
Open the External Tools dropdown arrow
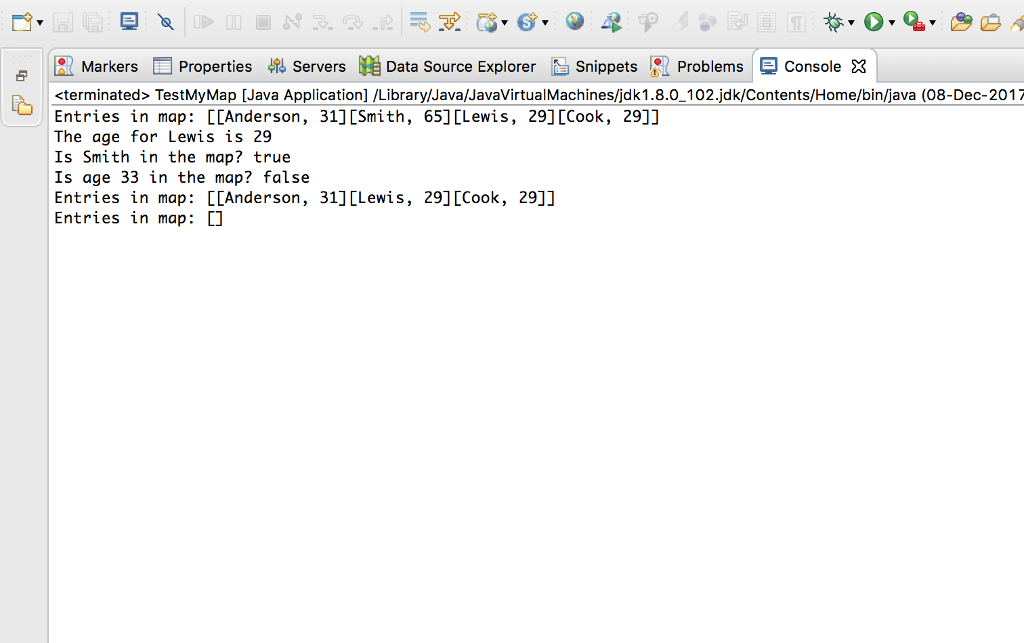point(933,23)
